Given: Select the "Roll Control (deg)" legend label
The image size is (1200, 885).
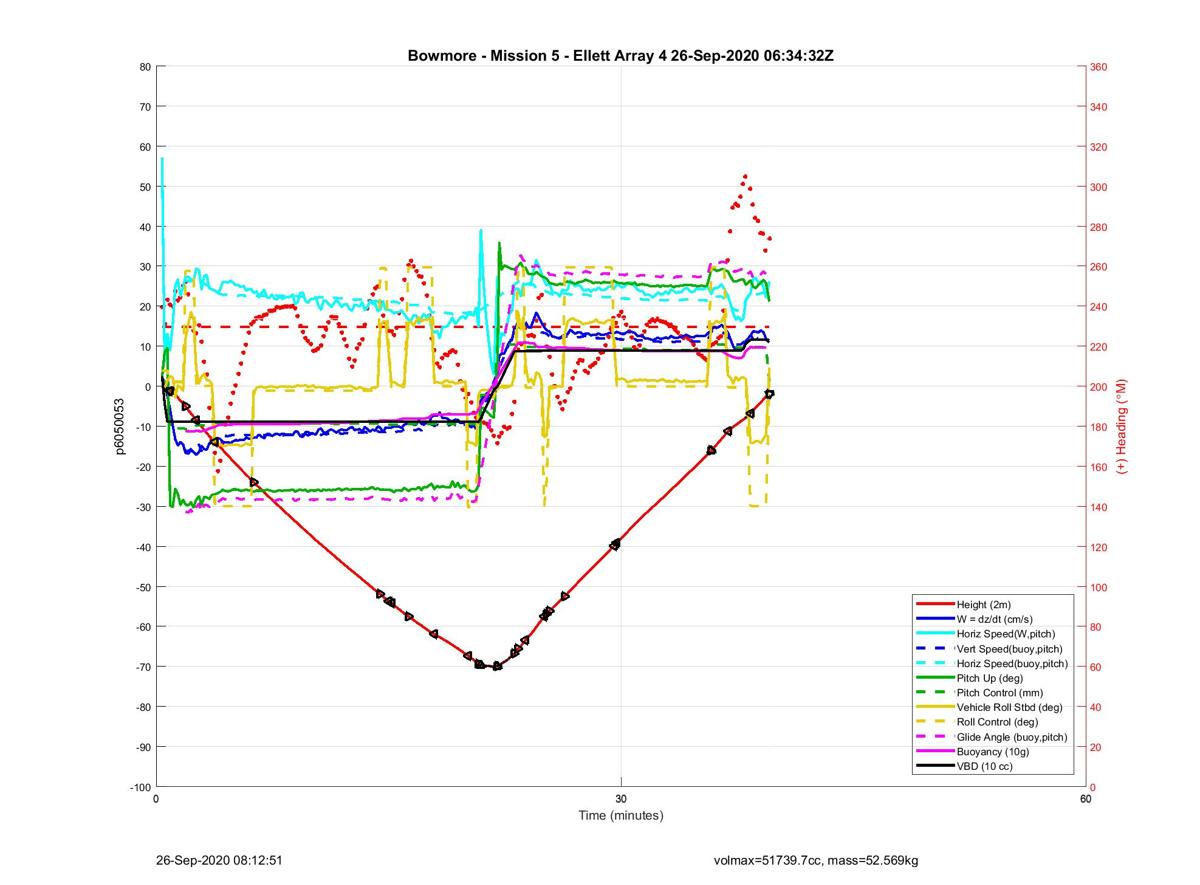Looking at the screenshot, I should pyautogui.click(x=997, y=721).
